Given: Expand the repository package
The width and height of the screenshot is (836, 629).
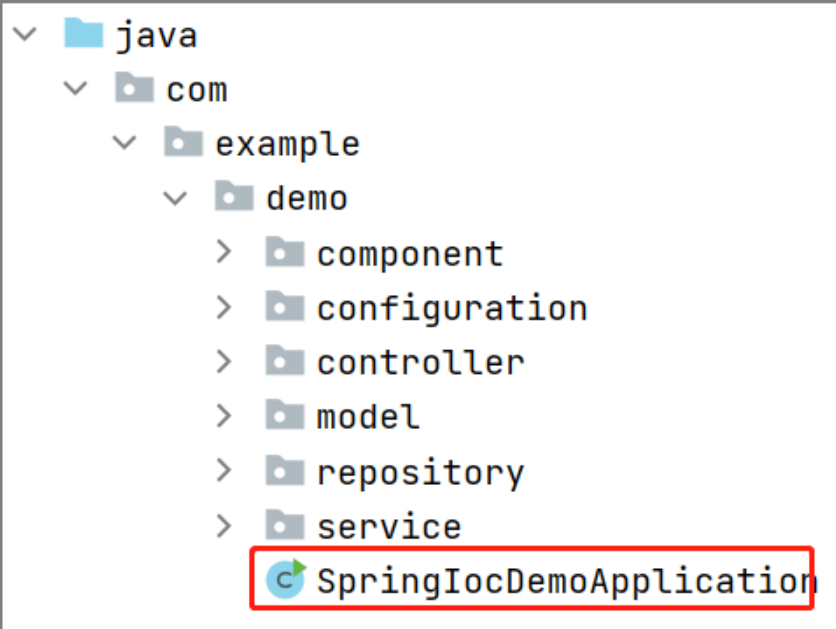Looking at the screenshot, I should click(x=224, y=470).
